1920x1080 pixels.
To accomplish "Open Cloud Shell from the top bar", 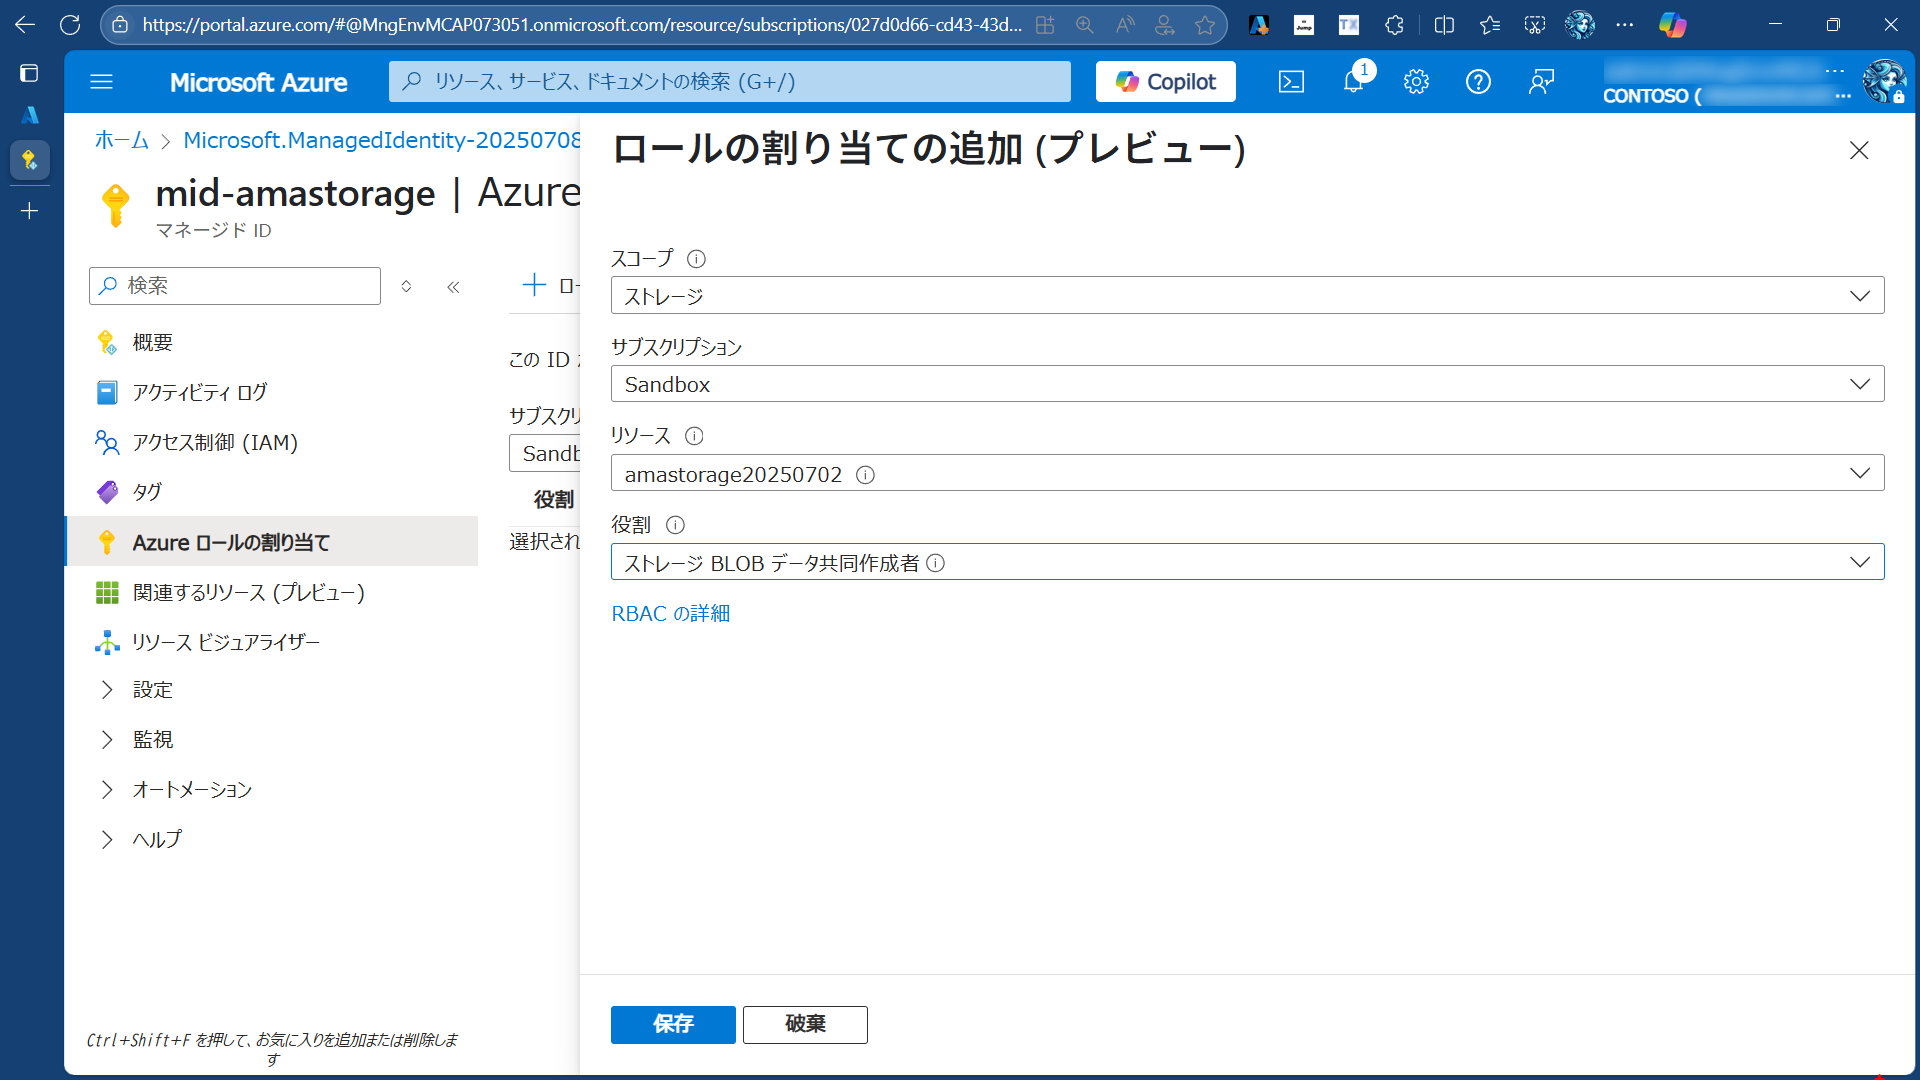I will click(1291, 82).
